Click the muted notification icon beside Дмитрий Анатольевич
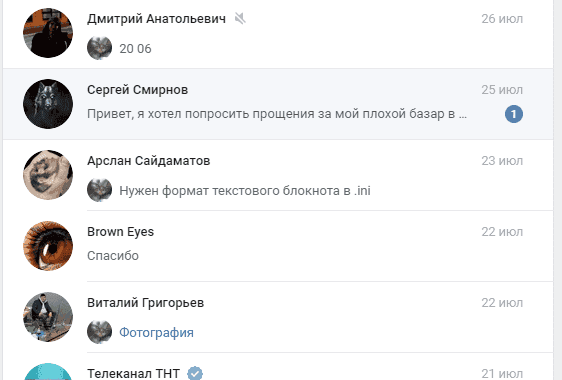Viewport: 562px width, 380px height. tap(240, 18)
